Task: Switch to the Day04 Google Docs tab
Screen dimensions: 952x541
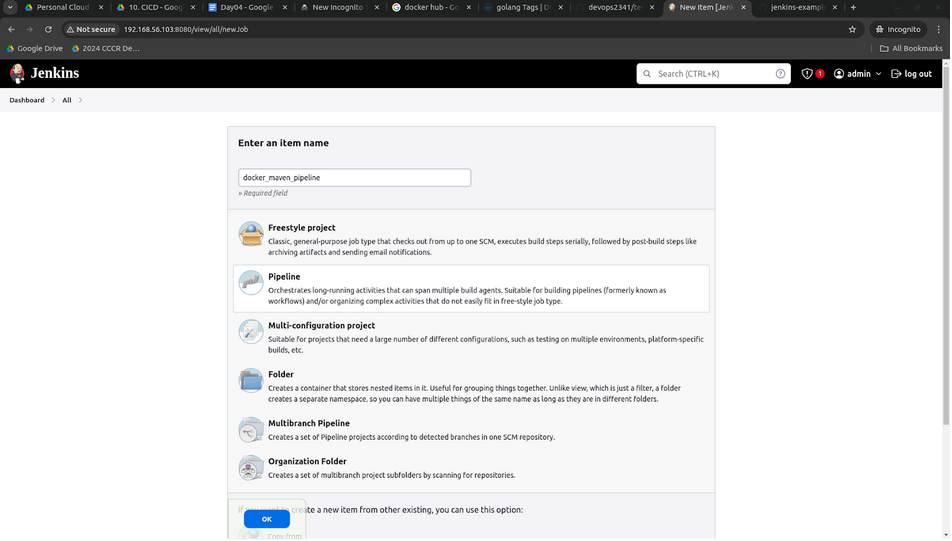Action: [x=247, y=7]
